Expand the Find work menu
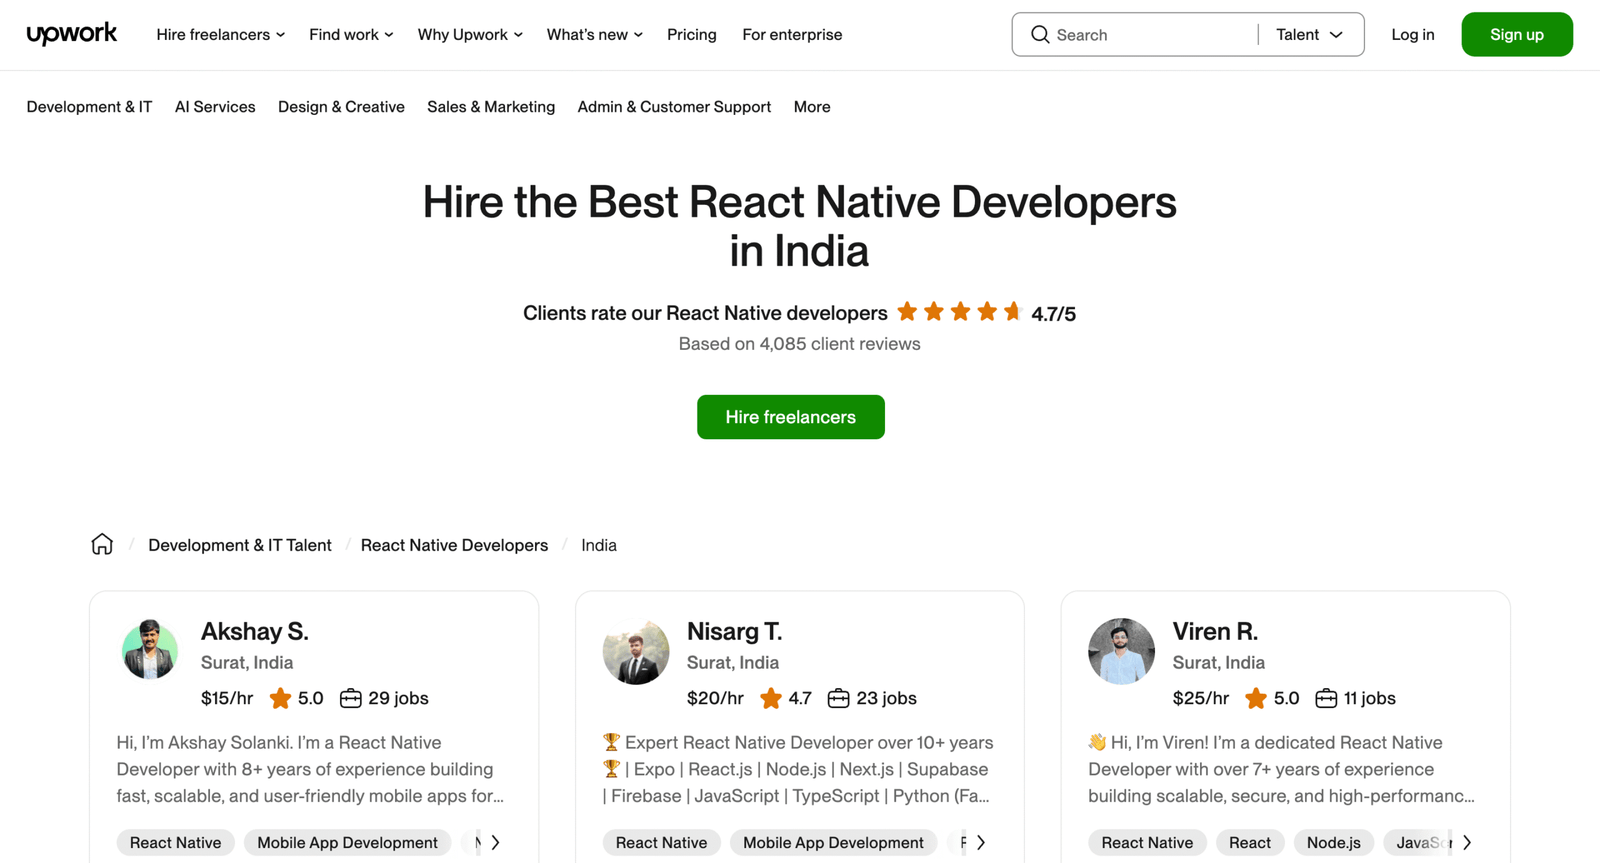The height and width of the screenshot is (863, 1600). coord(351,35)
